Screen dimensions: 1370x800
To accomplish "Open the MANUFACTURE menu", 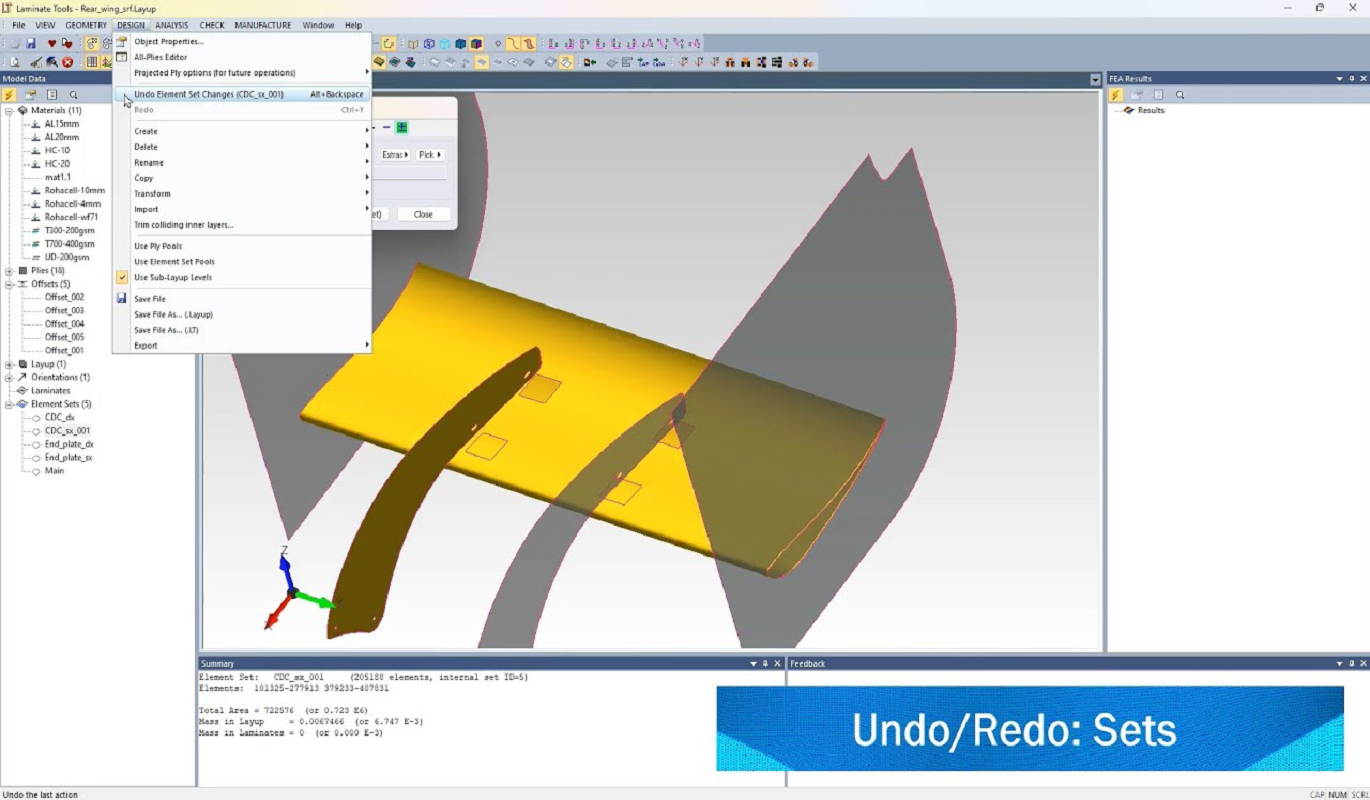I will [x=263, y=25].
